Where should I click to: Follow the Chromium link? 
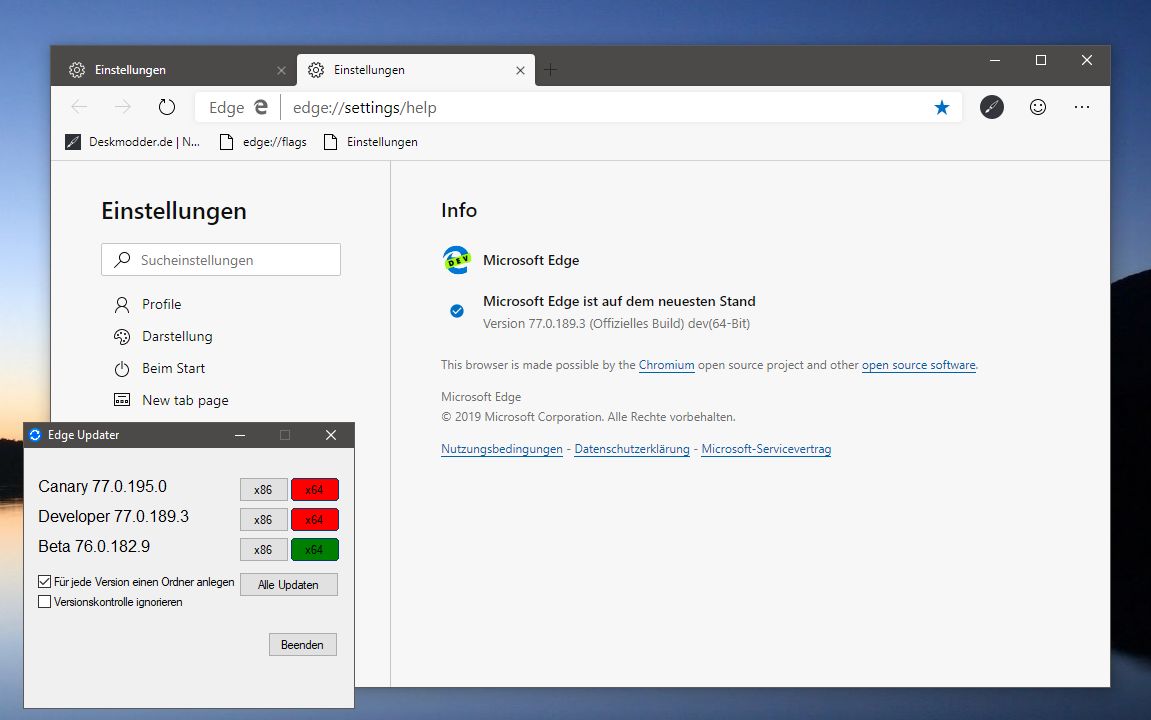click(x=667, y=365)
